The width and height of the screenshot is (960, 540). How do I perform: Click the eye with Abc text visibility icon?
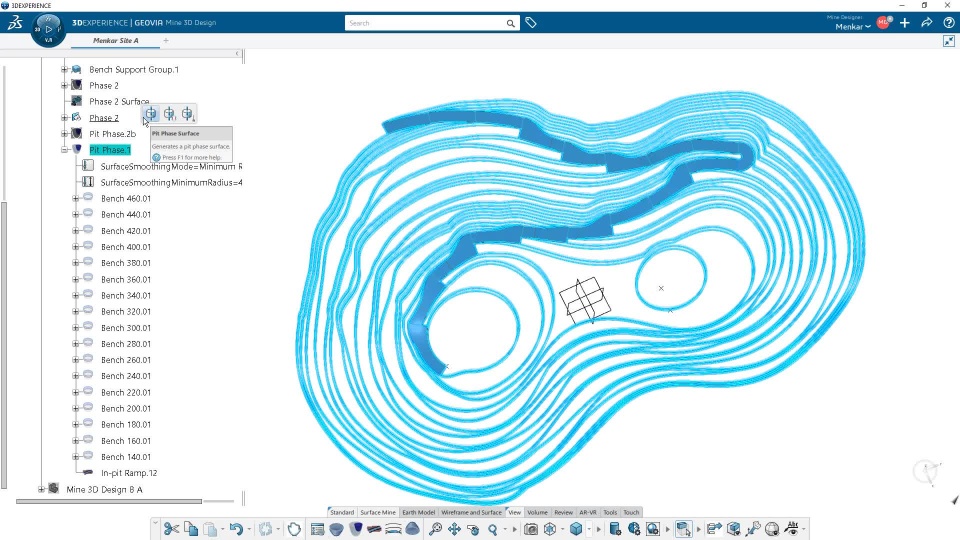(x=792, y=529)
